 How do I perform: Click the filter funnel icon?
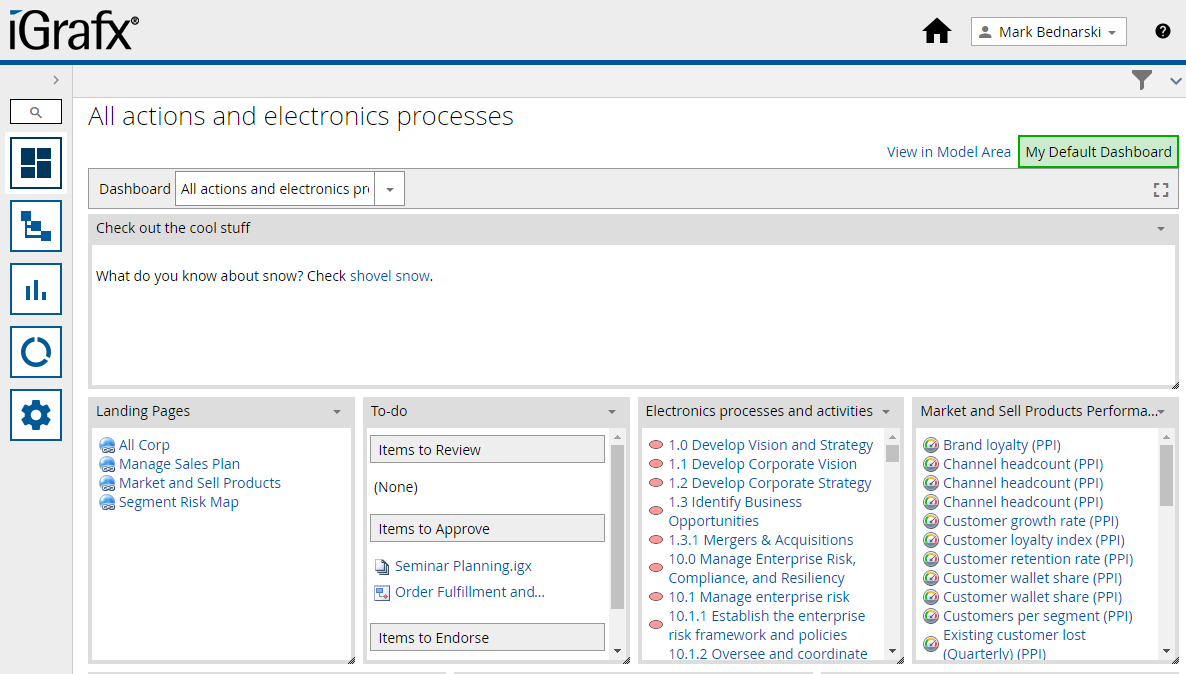(x=1142, y=80)
